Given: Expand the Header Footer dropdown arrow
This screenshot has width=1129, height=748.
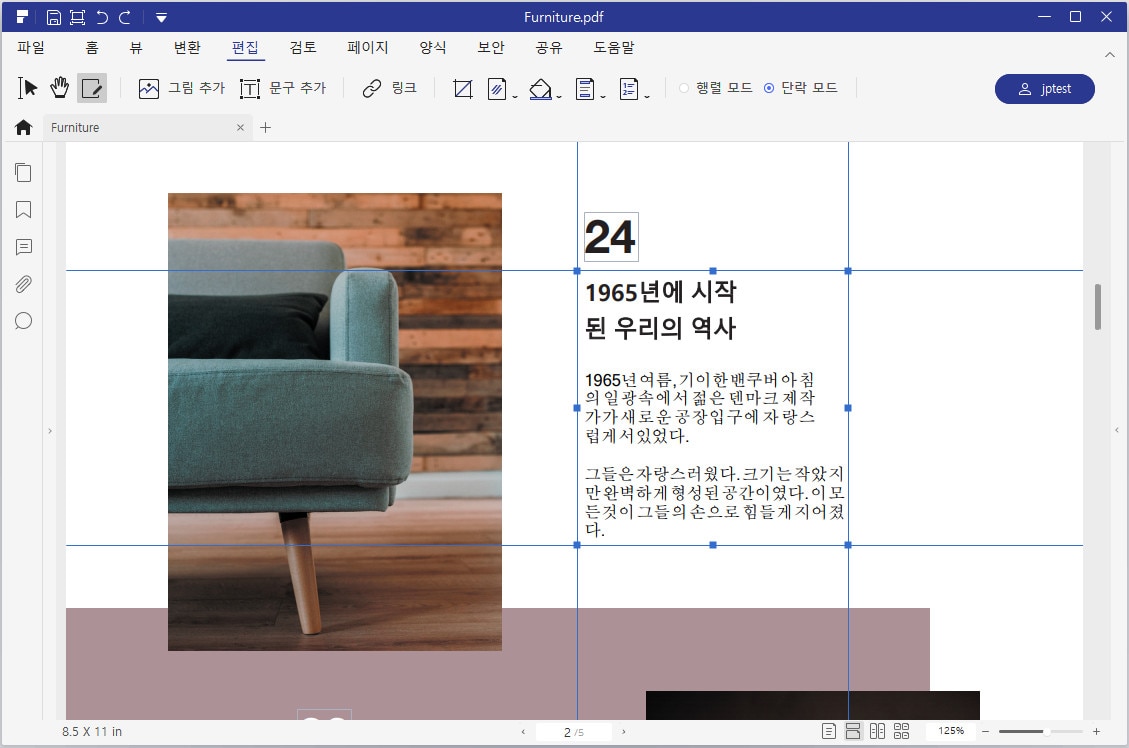Looking at the screenshot, I should tap(603, 96).
